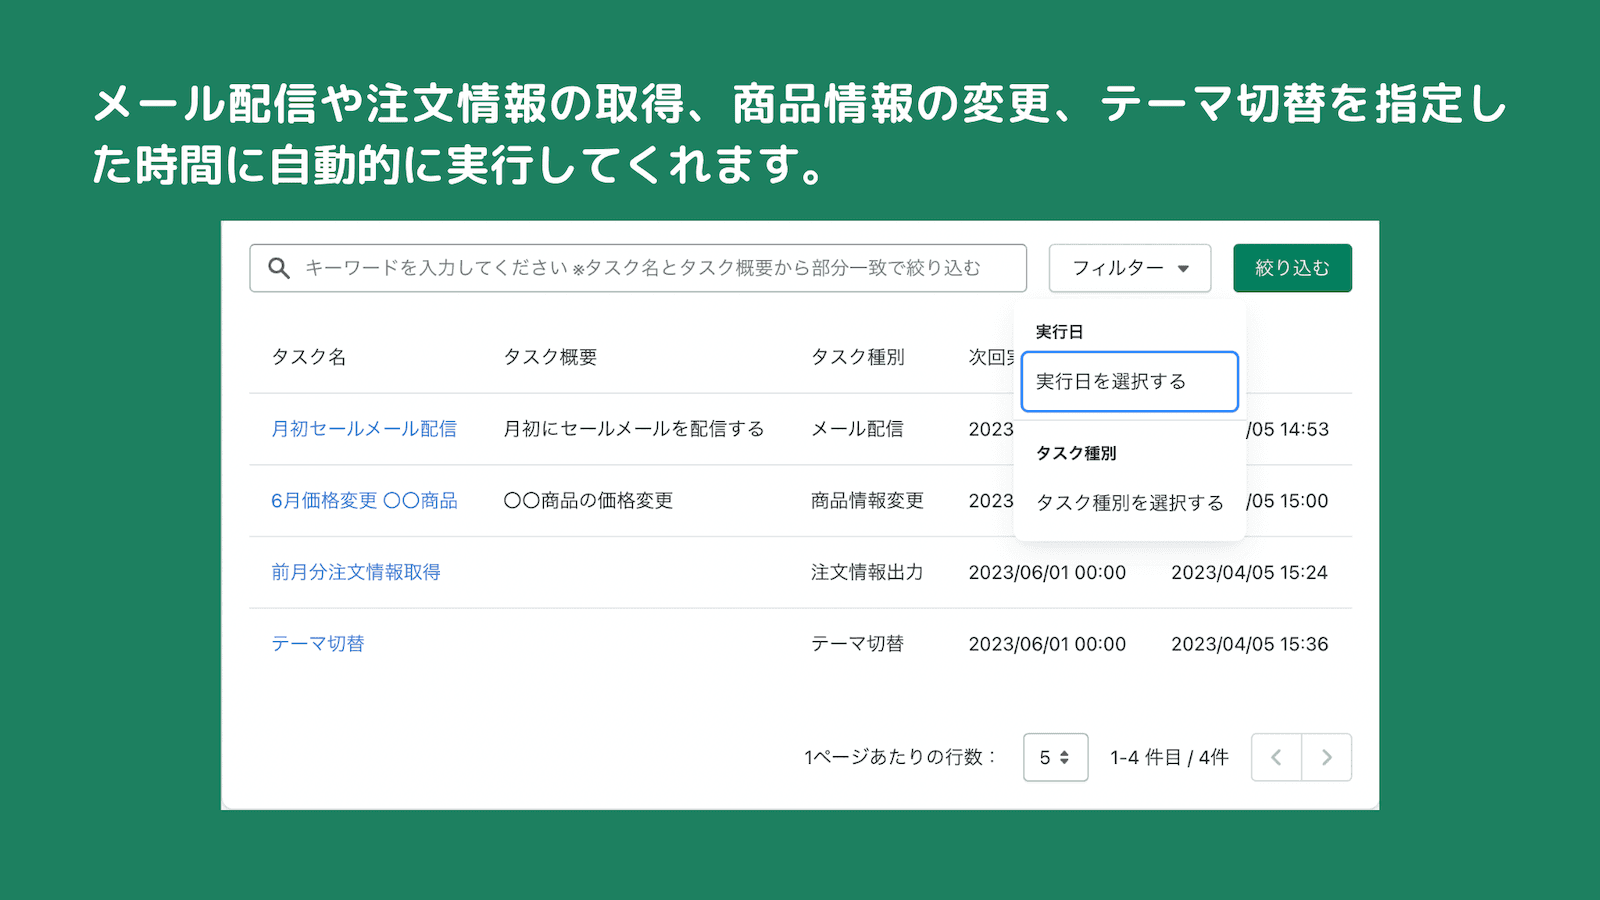1600x900 pixels.
Task: Click the previous page chevron arrow
Action: click(1276, 757)
